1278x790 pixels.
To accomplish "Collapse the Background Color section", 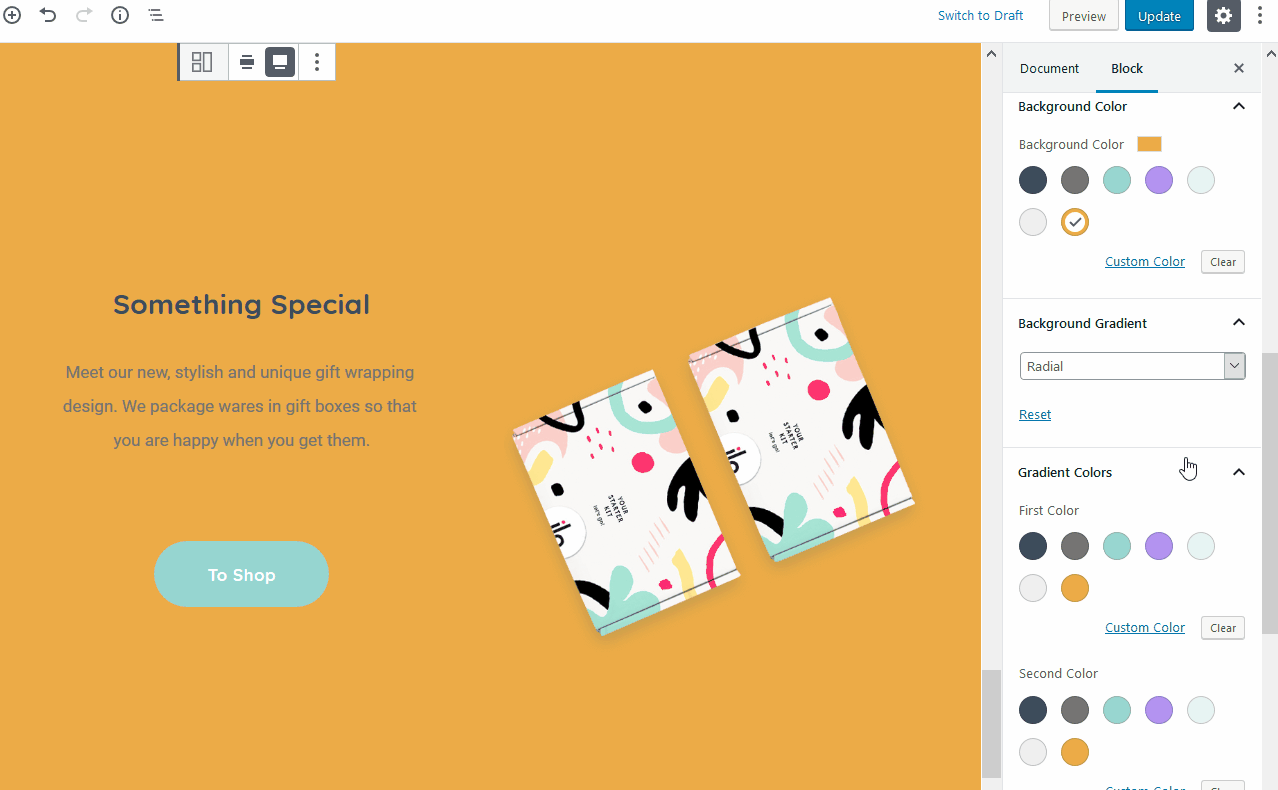I will click(1239, 106).
